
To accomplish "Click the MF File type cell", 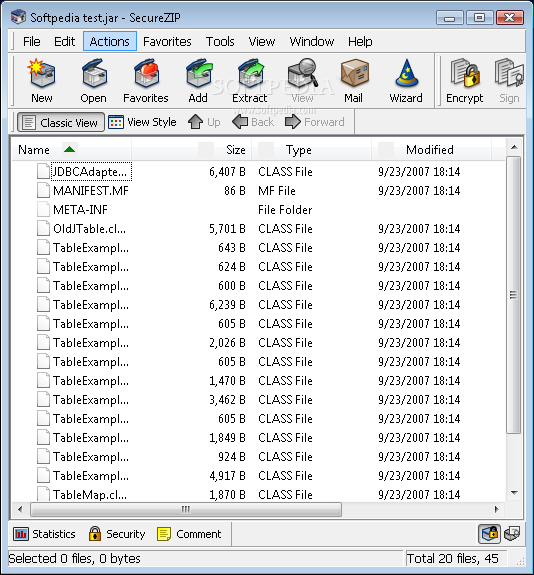I will click(x=277, y=191).
